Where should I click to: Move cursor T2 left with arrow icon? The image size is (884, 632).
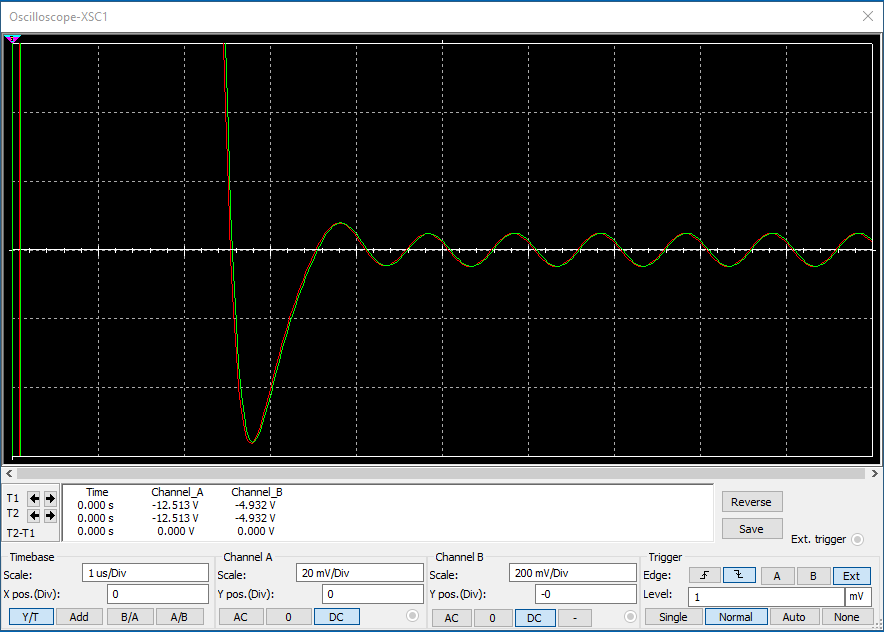point(33,515)
